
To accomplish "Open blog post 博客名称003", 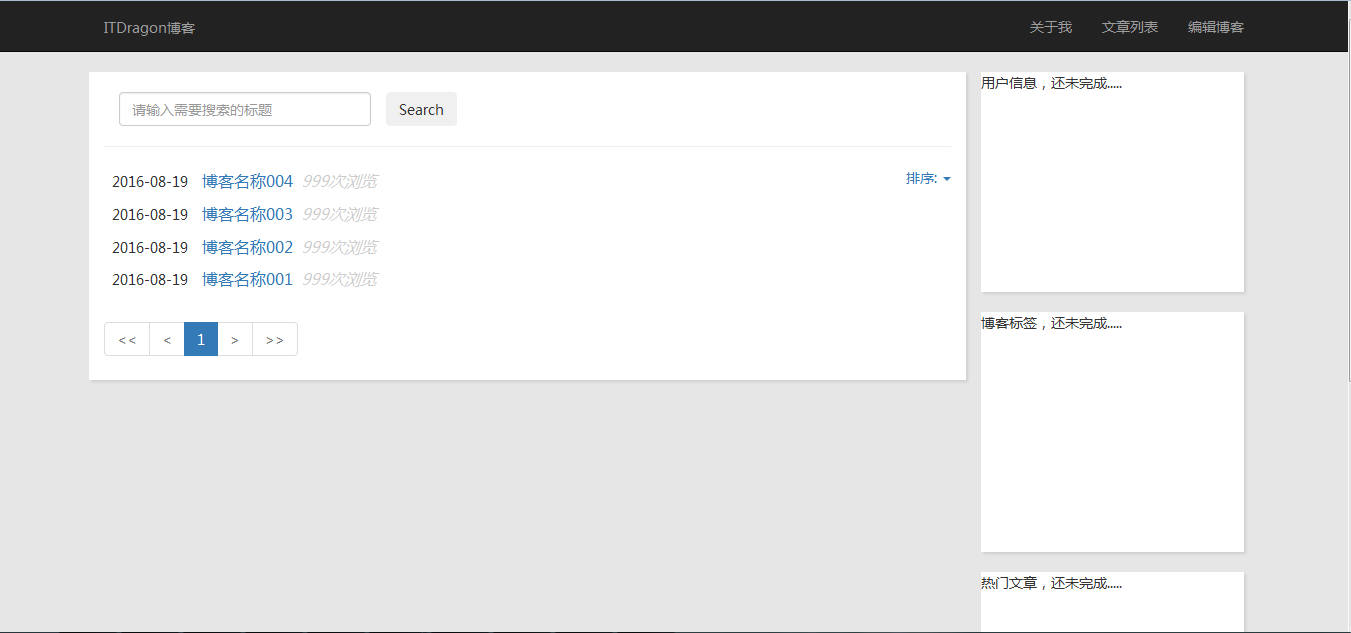I will pyautogui.click(x=247, y=214).
